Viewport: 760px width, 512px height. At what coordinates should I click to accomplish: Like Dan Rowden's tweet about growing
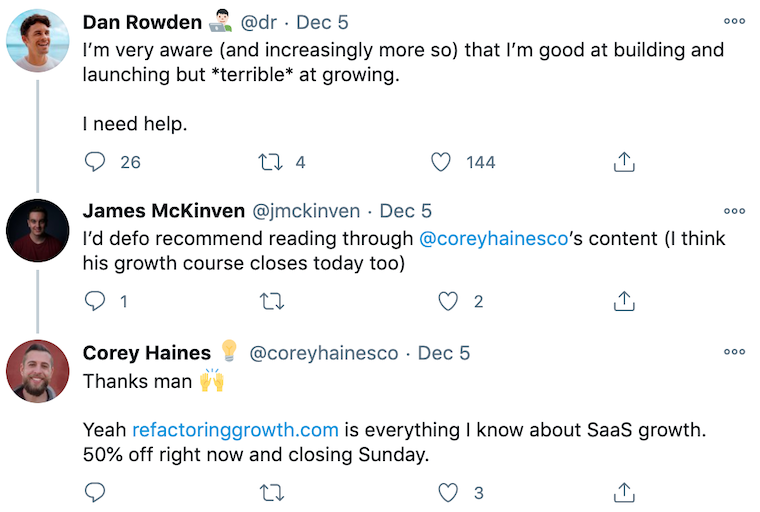(440, 161)
